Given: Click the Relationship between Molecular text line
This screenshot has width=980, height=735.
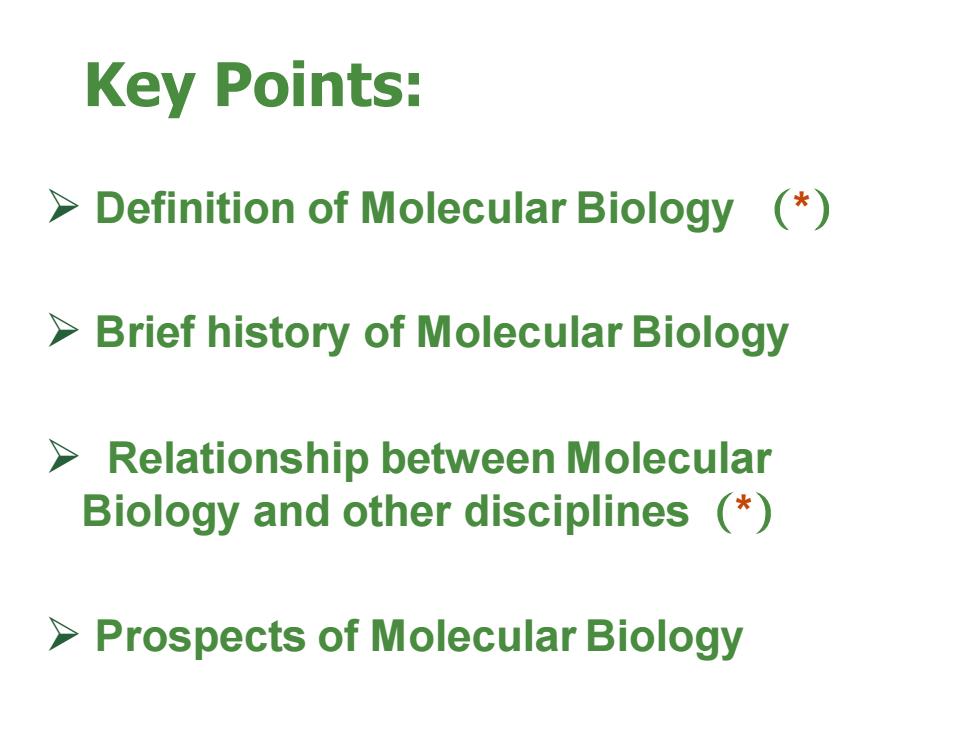Looking at the screenshot, I should (440, 459).
